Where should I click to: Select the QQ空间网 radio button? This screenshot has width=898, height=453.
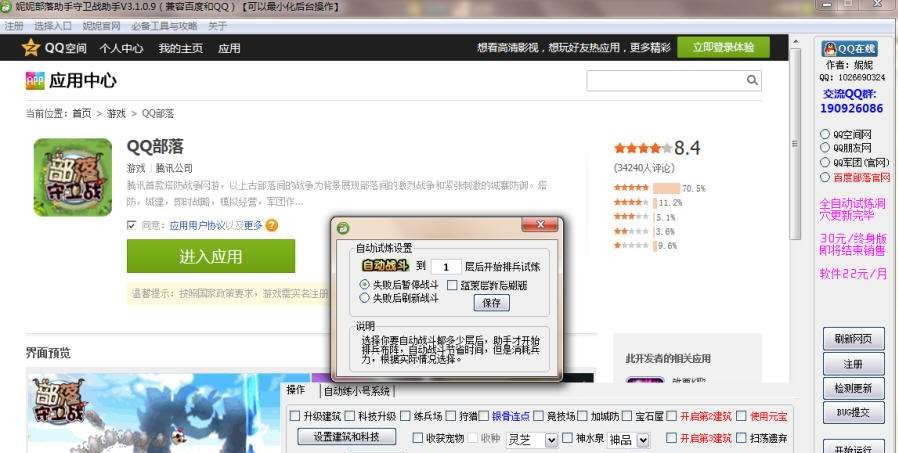825,134
